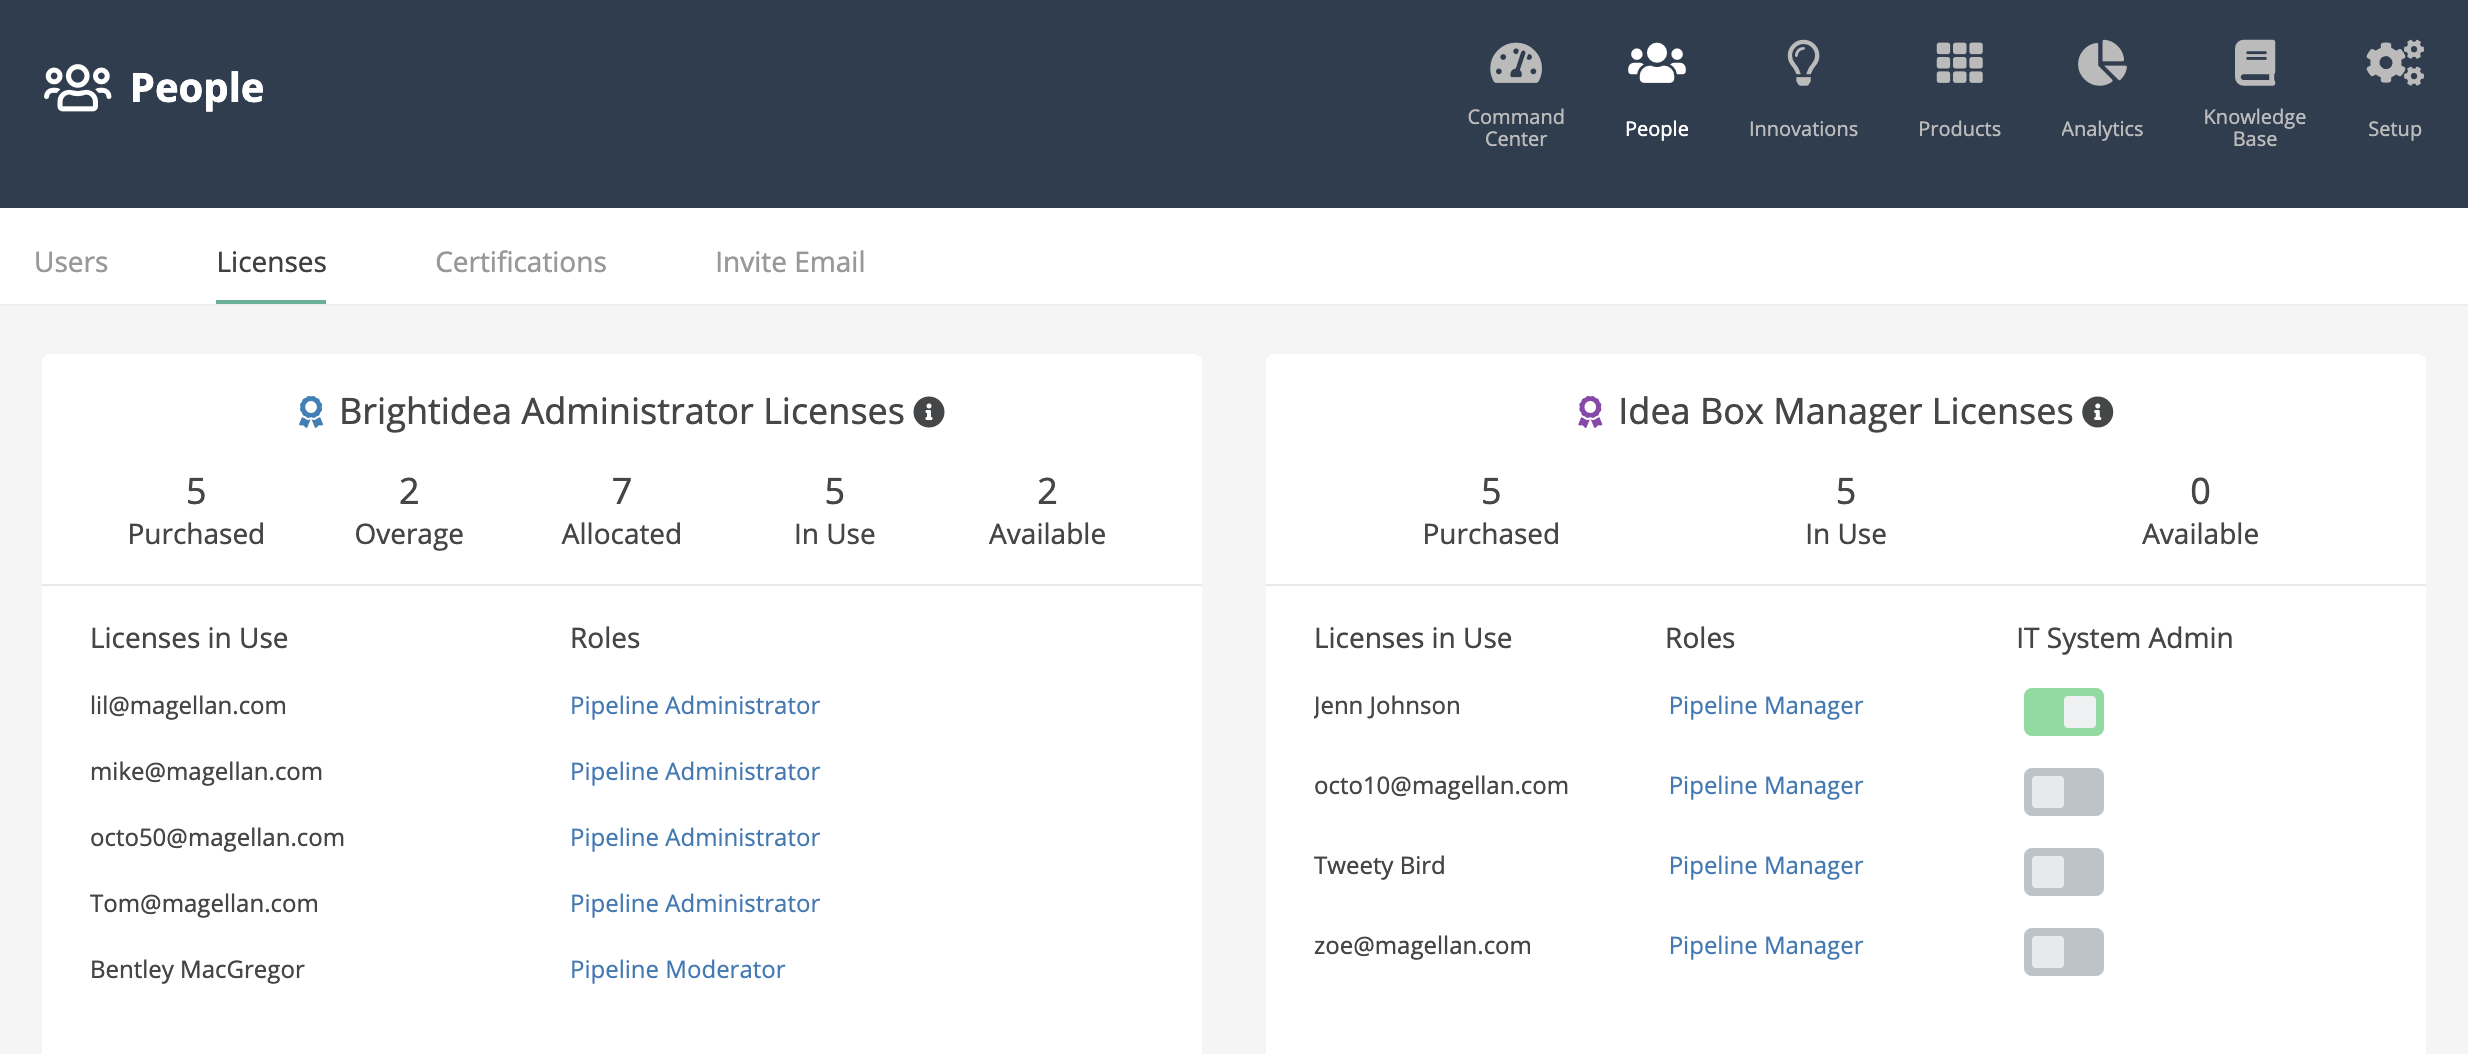Open Pipeline Administrator role for lil@magellan.com
This screenshot has width=2468, height=1054.
click(x=695, y=706)
